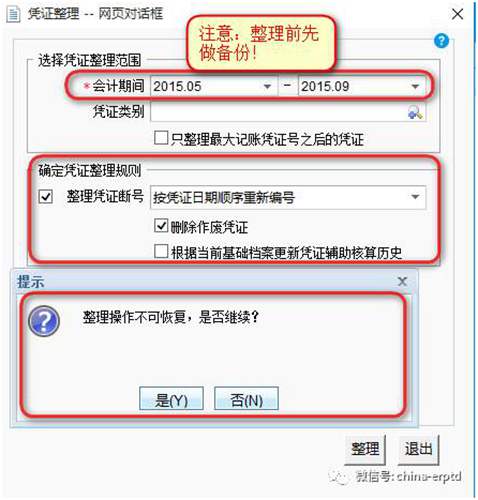This screenshot has height=500, width=478.
Task: Close the 提示 prompt dialog with X
Action: (x=402, y=281)
